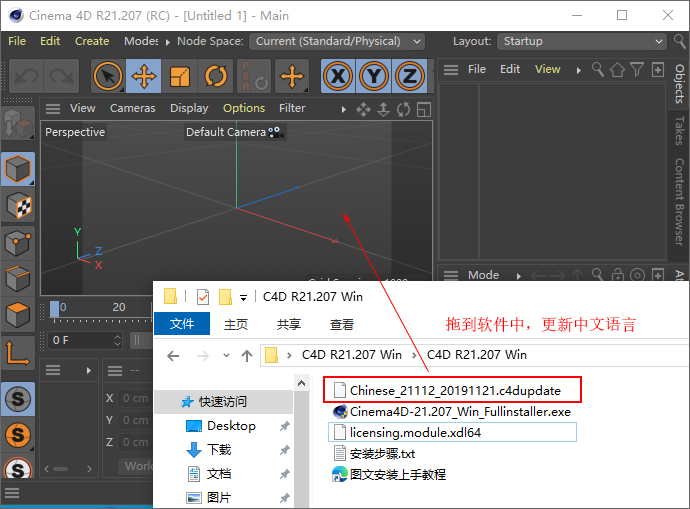Screen dimensions: 690x509
Task: Switch to Points mode
Action: pos(18,242)
